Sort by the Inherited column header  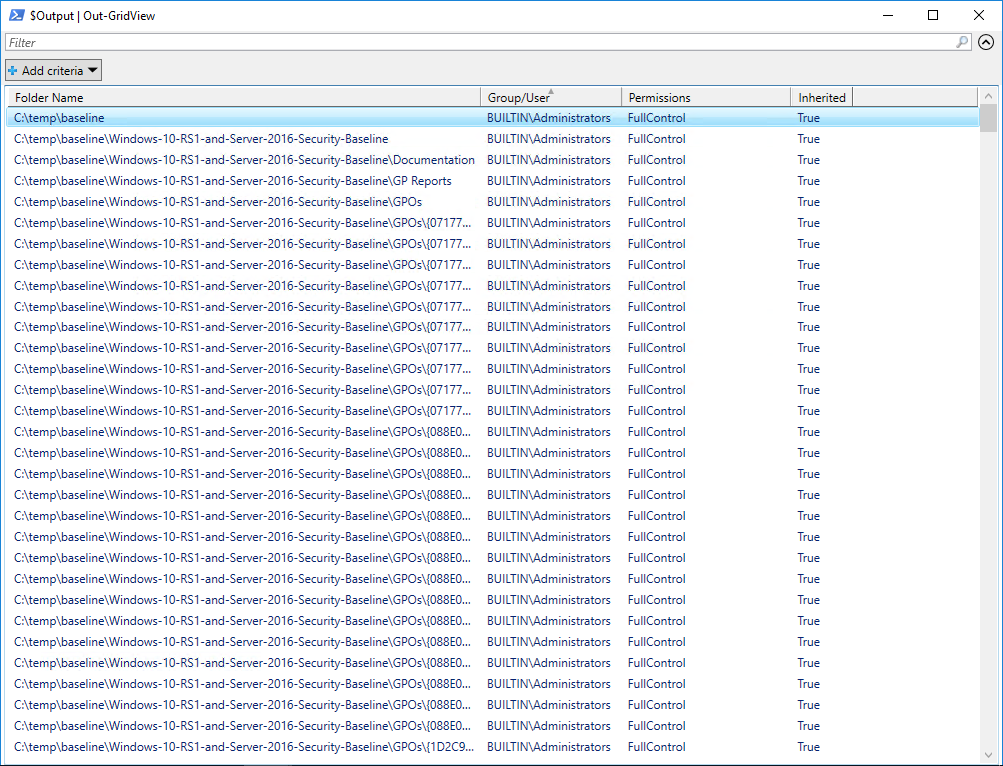(x=822, y=97)
